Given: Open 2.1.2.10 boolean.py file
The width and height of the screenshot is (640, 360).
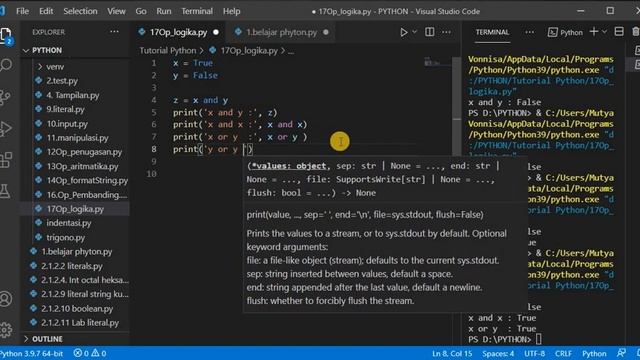Looking at the screenshot, I should [x=76, y=309].
